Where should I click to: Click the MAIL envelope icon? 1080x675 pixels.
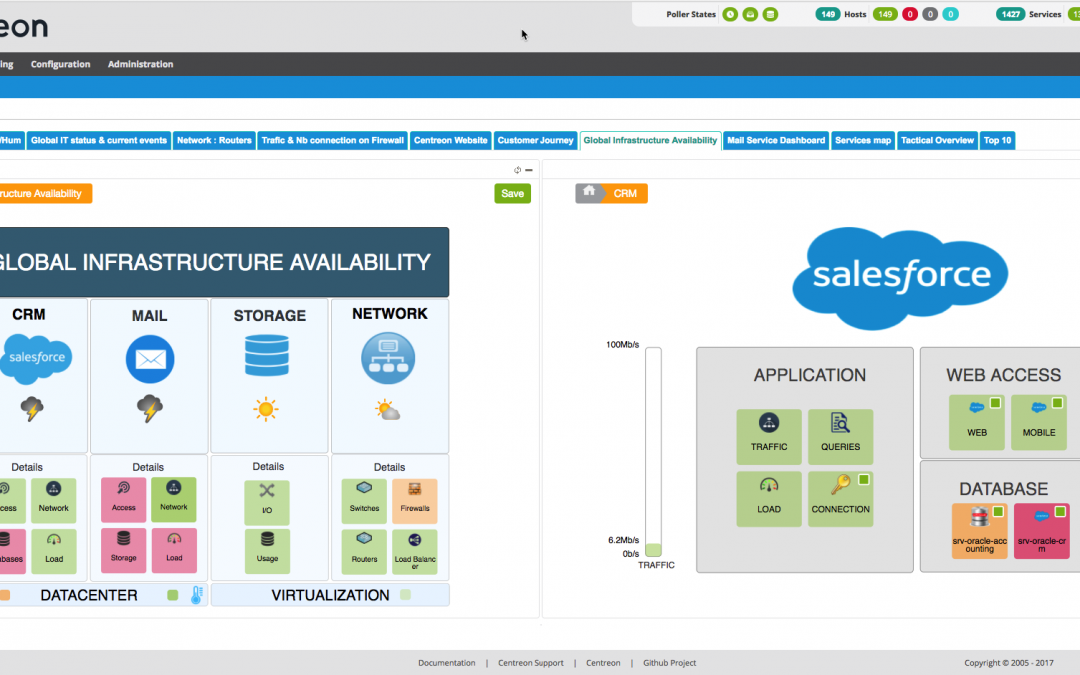tap(150, 359)
